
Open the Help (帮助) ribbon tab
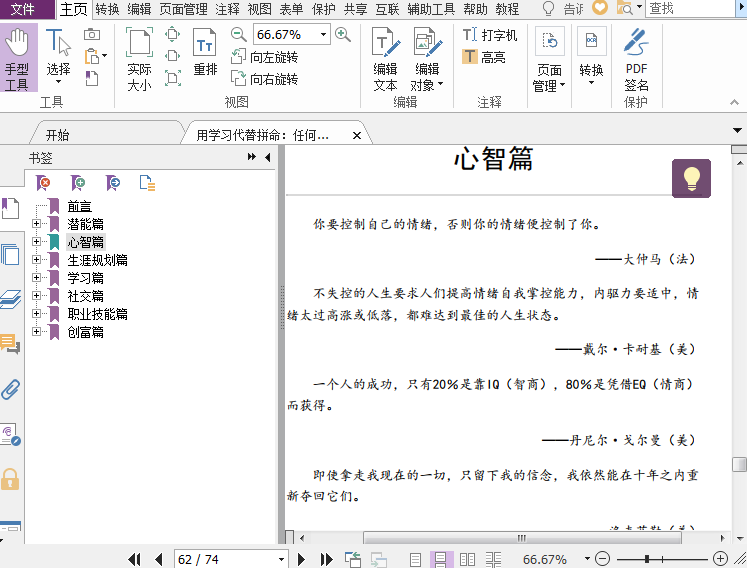coord(475,9)
